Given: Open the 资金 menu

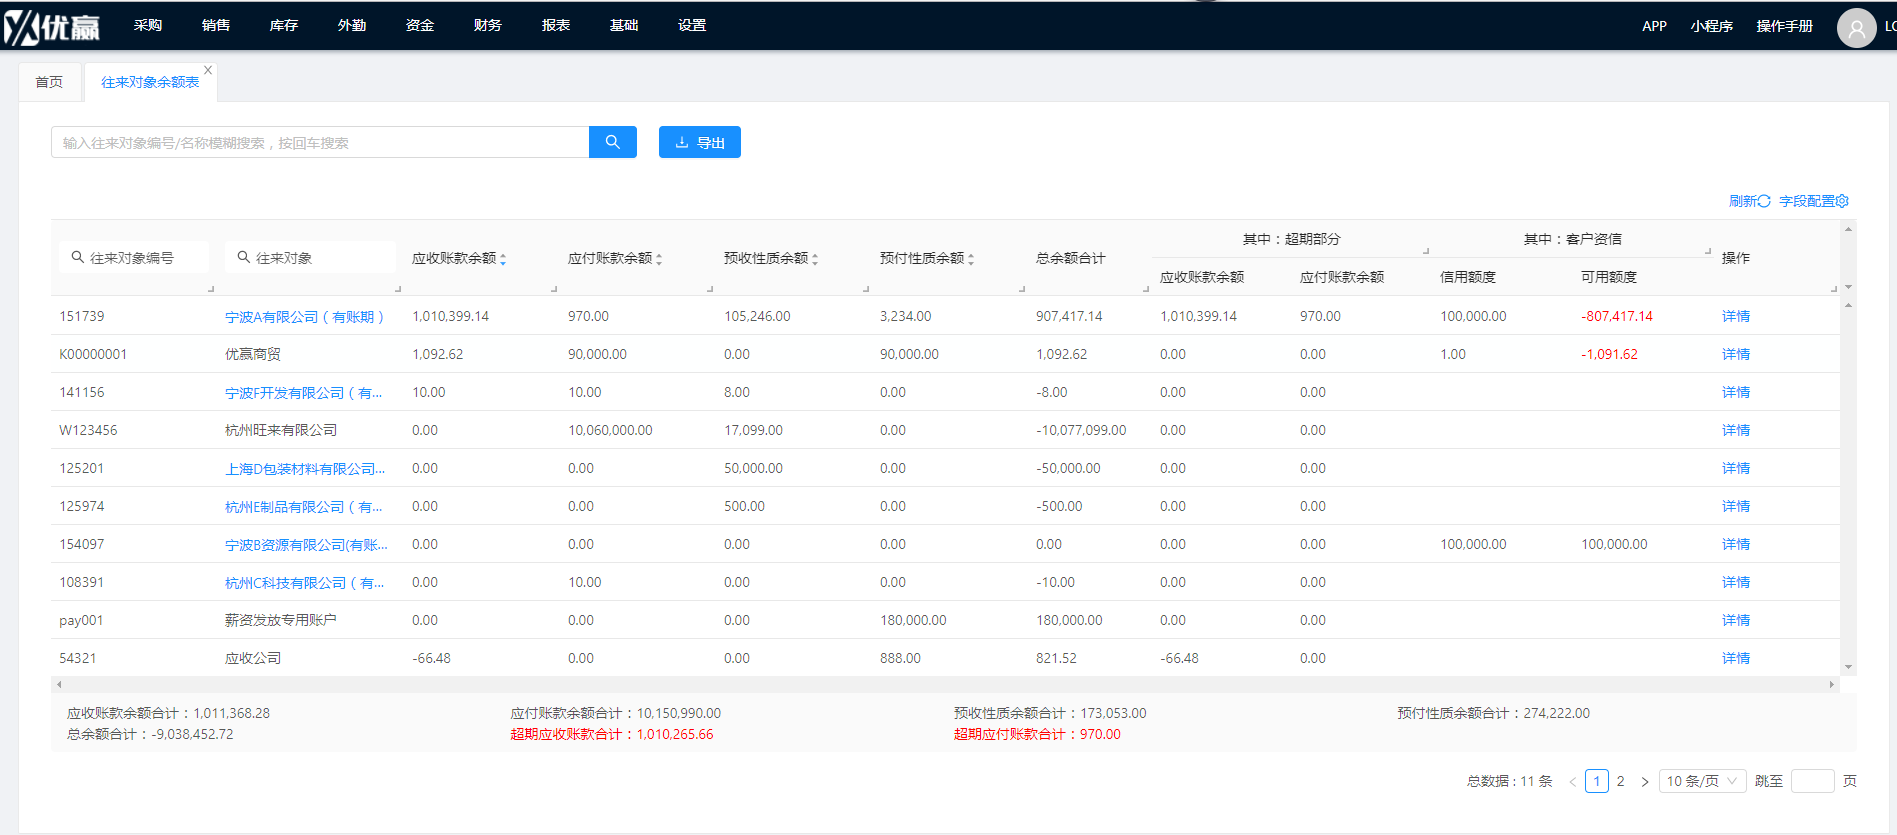Looking at the screenshot, I should [x=420, y=25].
